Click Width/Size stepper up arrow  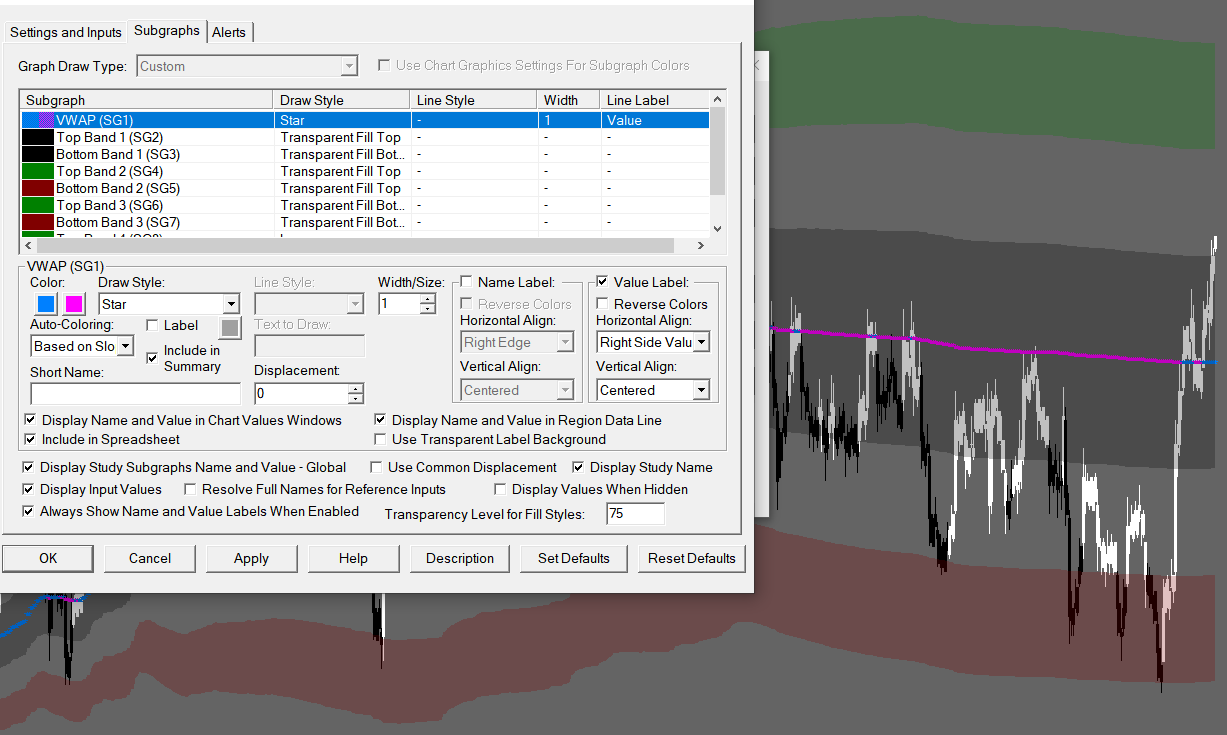428,298
